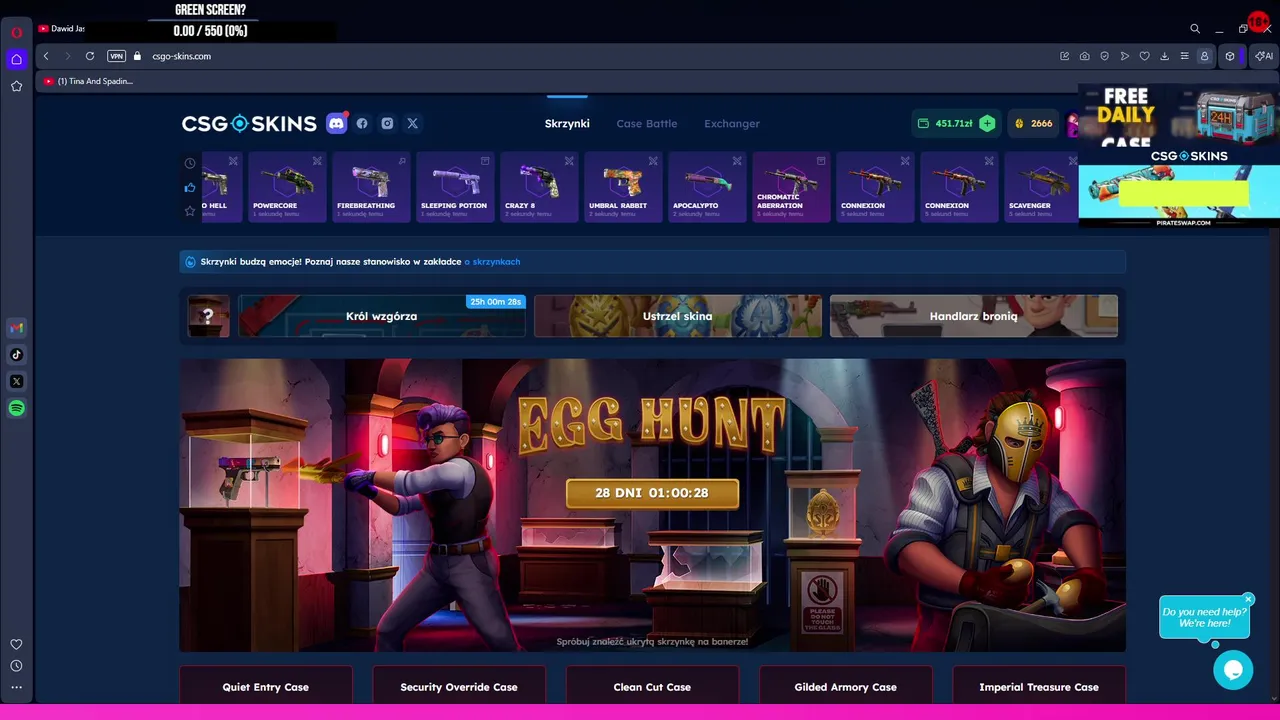Click the search tabs magnifier icon
The height and width of the screenshot is (720, 1280).
[x=1195, y=29]
